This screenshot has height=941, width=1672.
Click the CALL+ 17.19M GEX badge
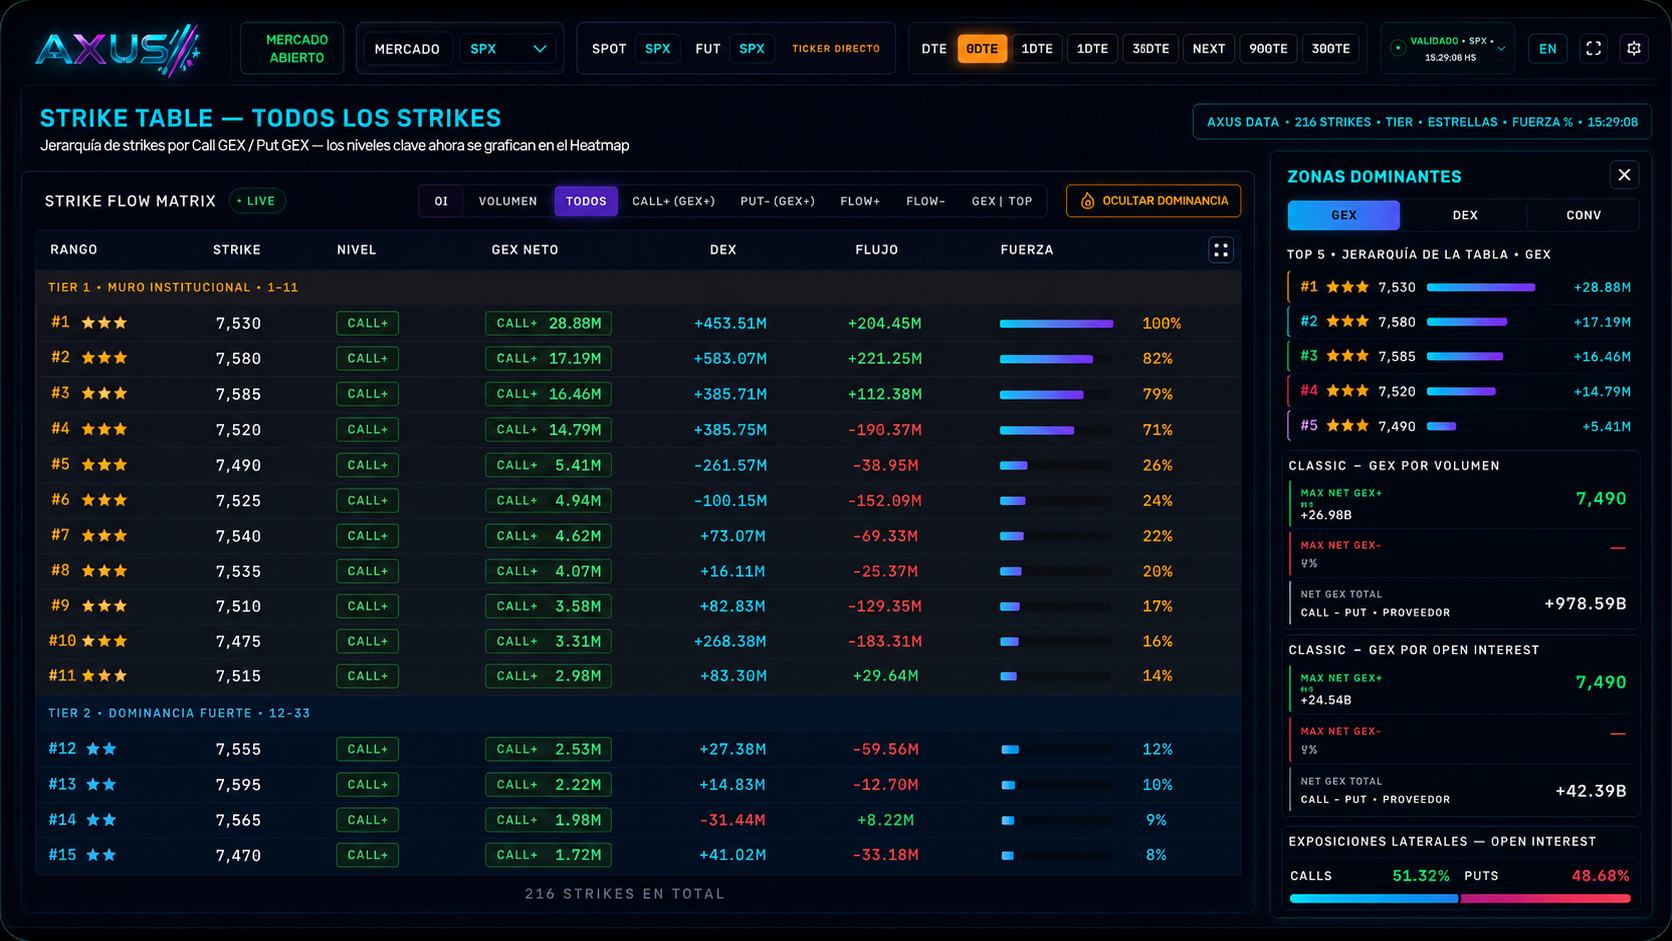(548, 358)
